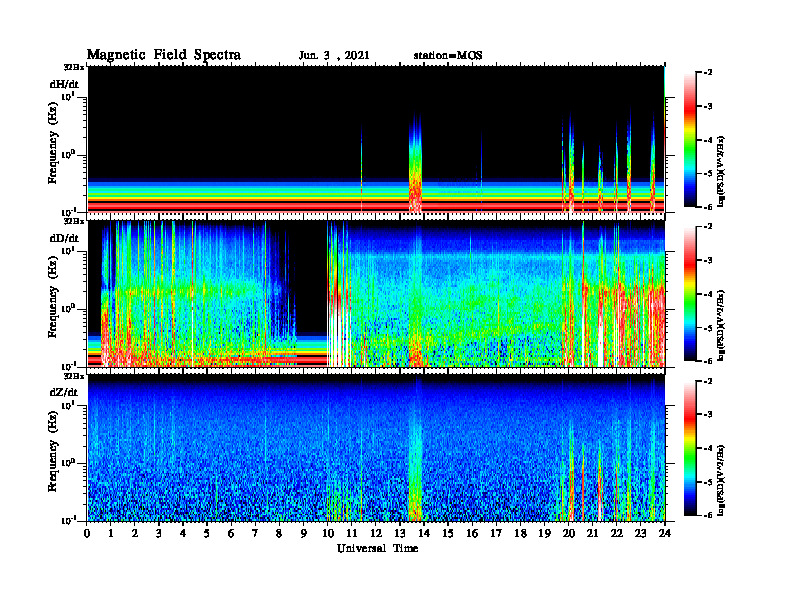Click the '-4' tick on dD/dt color scale
The image size is (792, 612).
tap(708, 294)
